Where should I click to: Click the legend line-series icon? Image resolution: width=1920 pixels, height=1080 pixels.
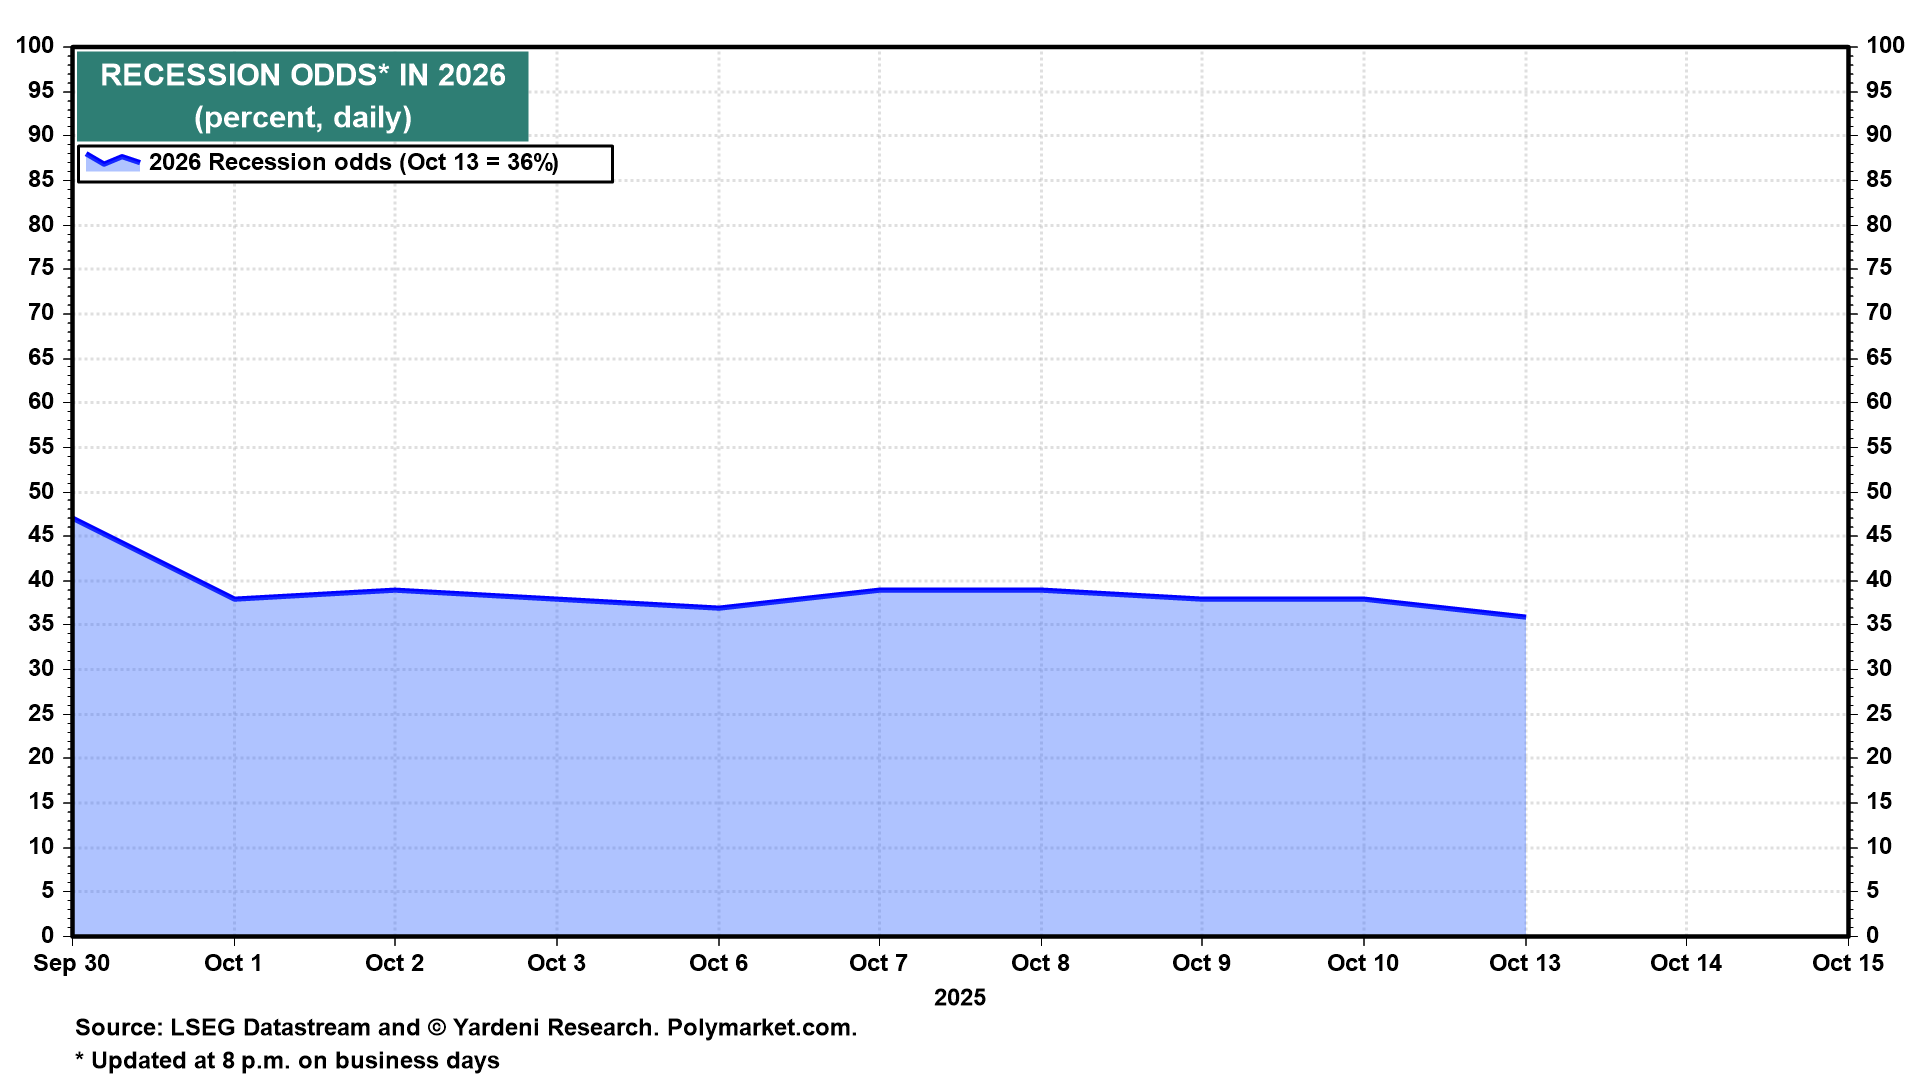(x=112, y=162)
